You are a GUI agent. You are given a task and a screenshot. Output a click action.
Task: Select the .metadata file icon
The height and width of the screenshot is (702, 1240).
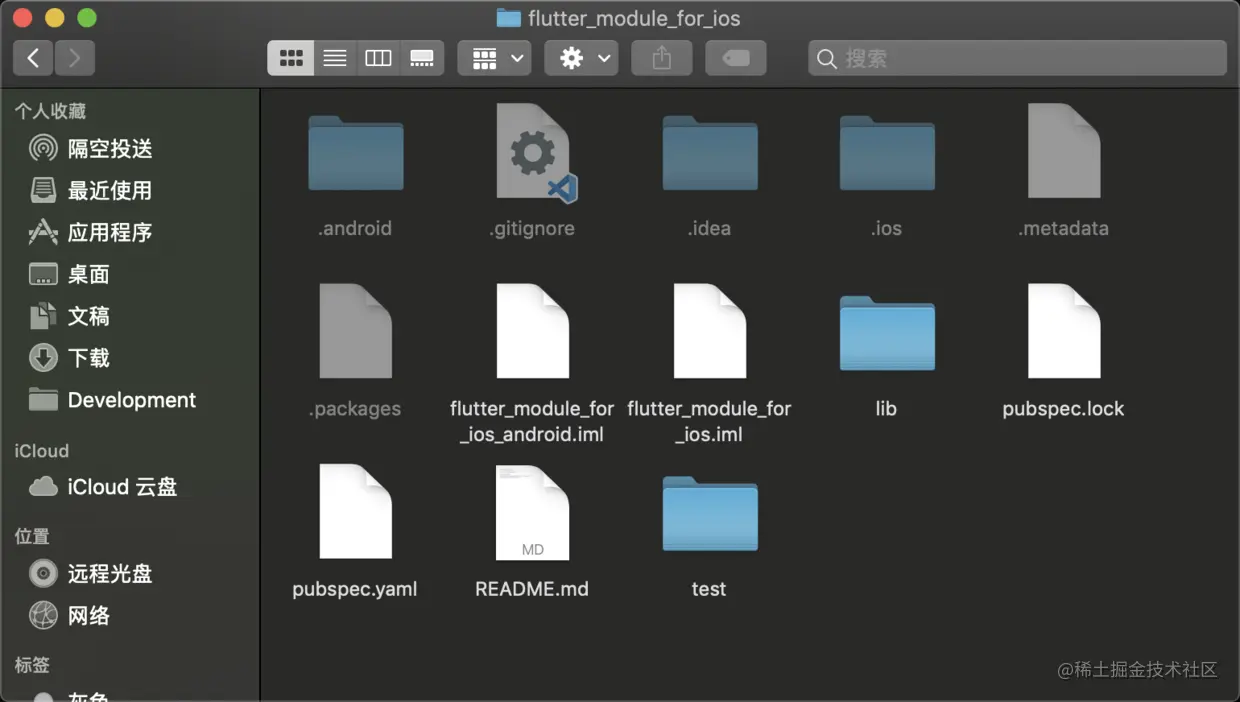pos(1064,150)
